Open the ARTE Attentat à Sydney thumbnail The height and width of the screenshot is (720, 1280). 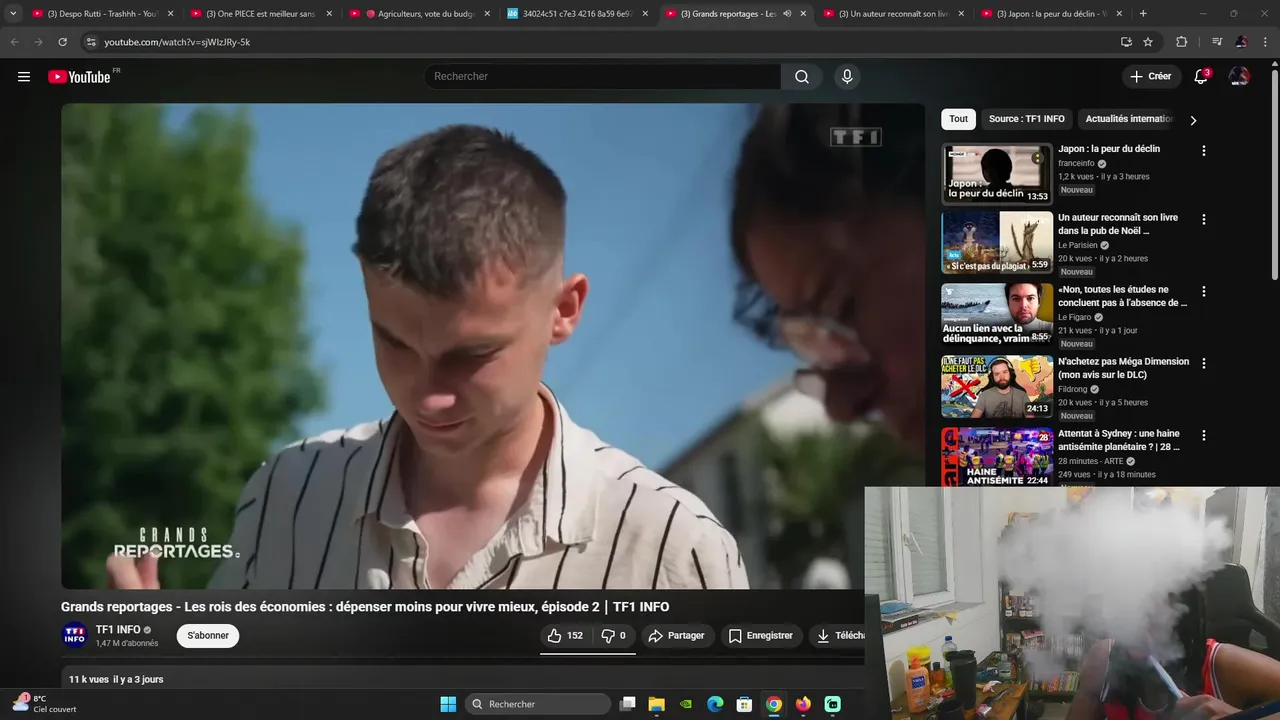coord(997,457)
